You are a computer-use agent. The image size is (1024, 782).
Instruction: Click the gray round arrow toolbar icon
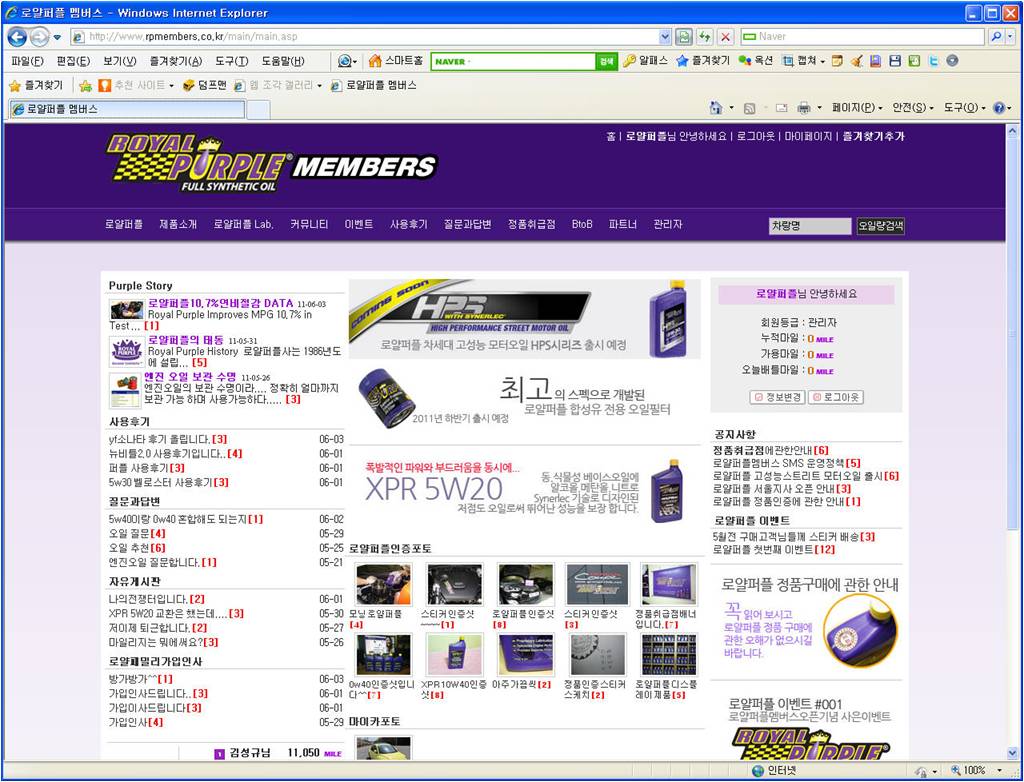[x=952, y=61]
